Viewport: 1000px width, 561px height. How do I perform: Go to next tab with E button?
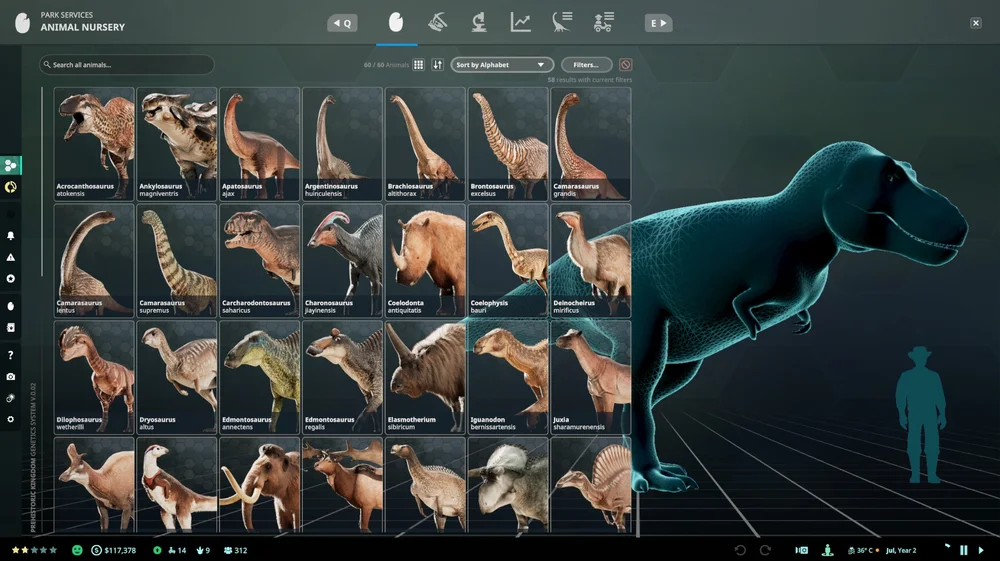658,24
